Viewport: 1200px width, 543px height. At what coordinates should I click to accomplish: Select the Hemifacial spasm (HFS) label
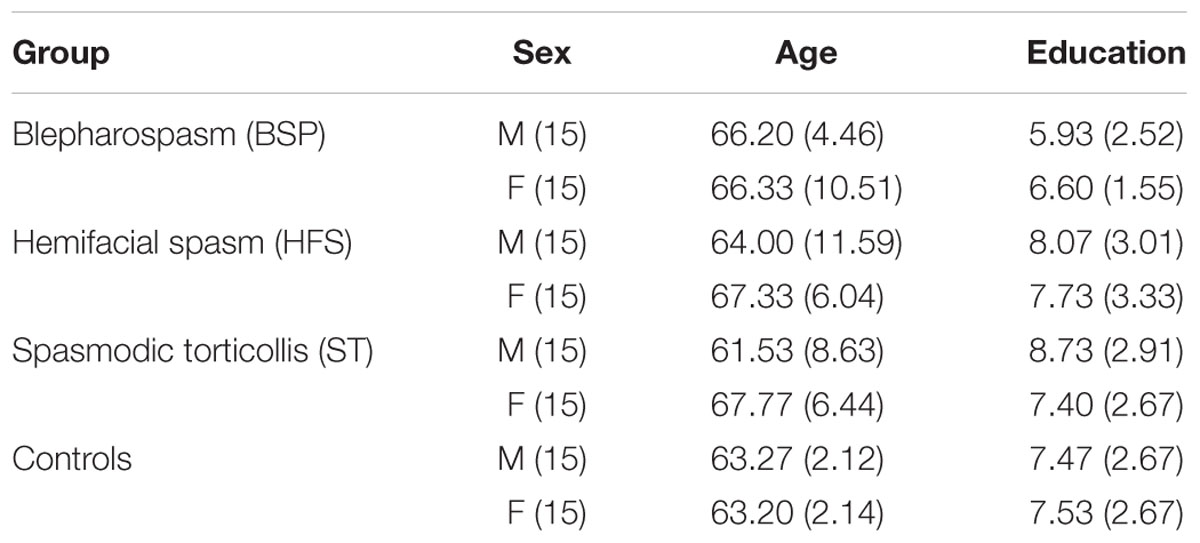coord(182,243)
